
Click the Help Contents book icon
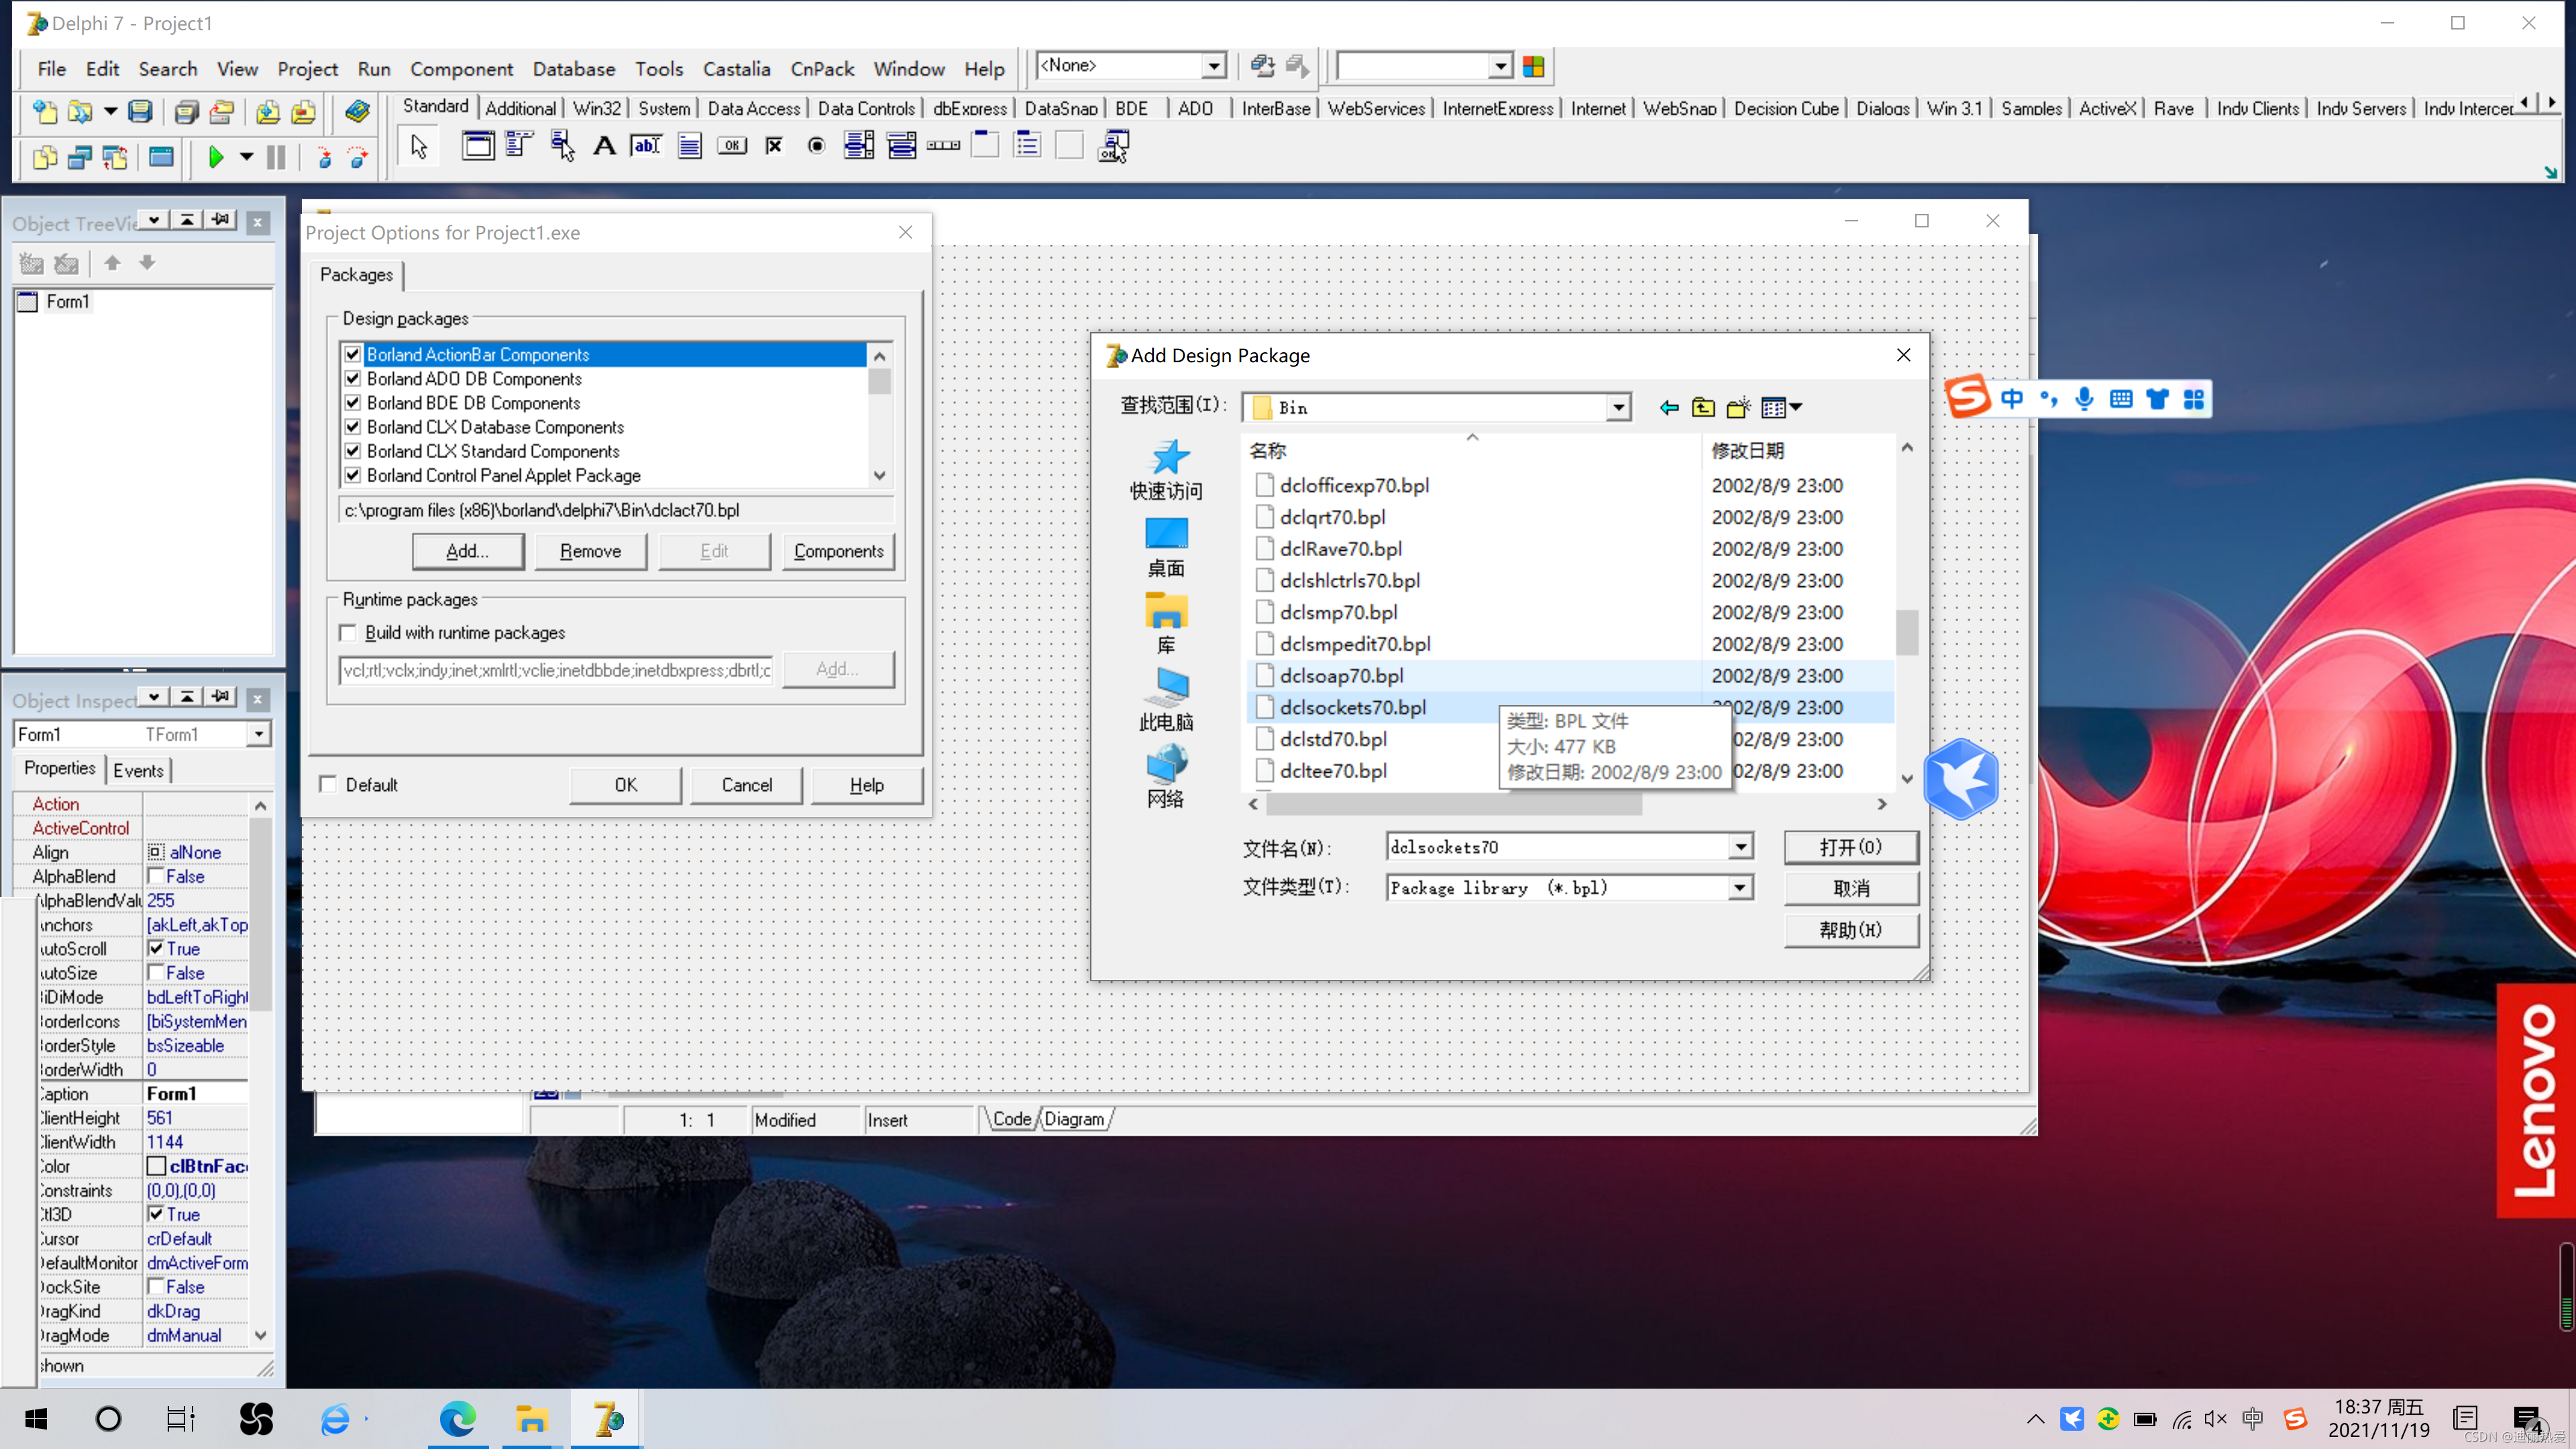pos(357,111)
